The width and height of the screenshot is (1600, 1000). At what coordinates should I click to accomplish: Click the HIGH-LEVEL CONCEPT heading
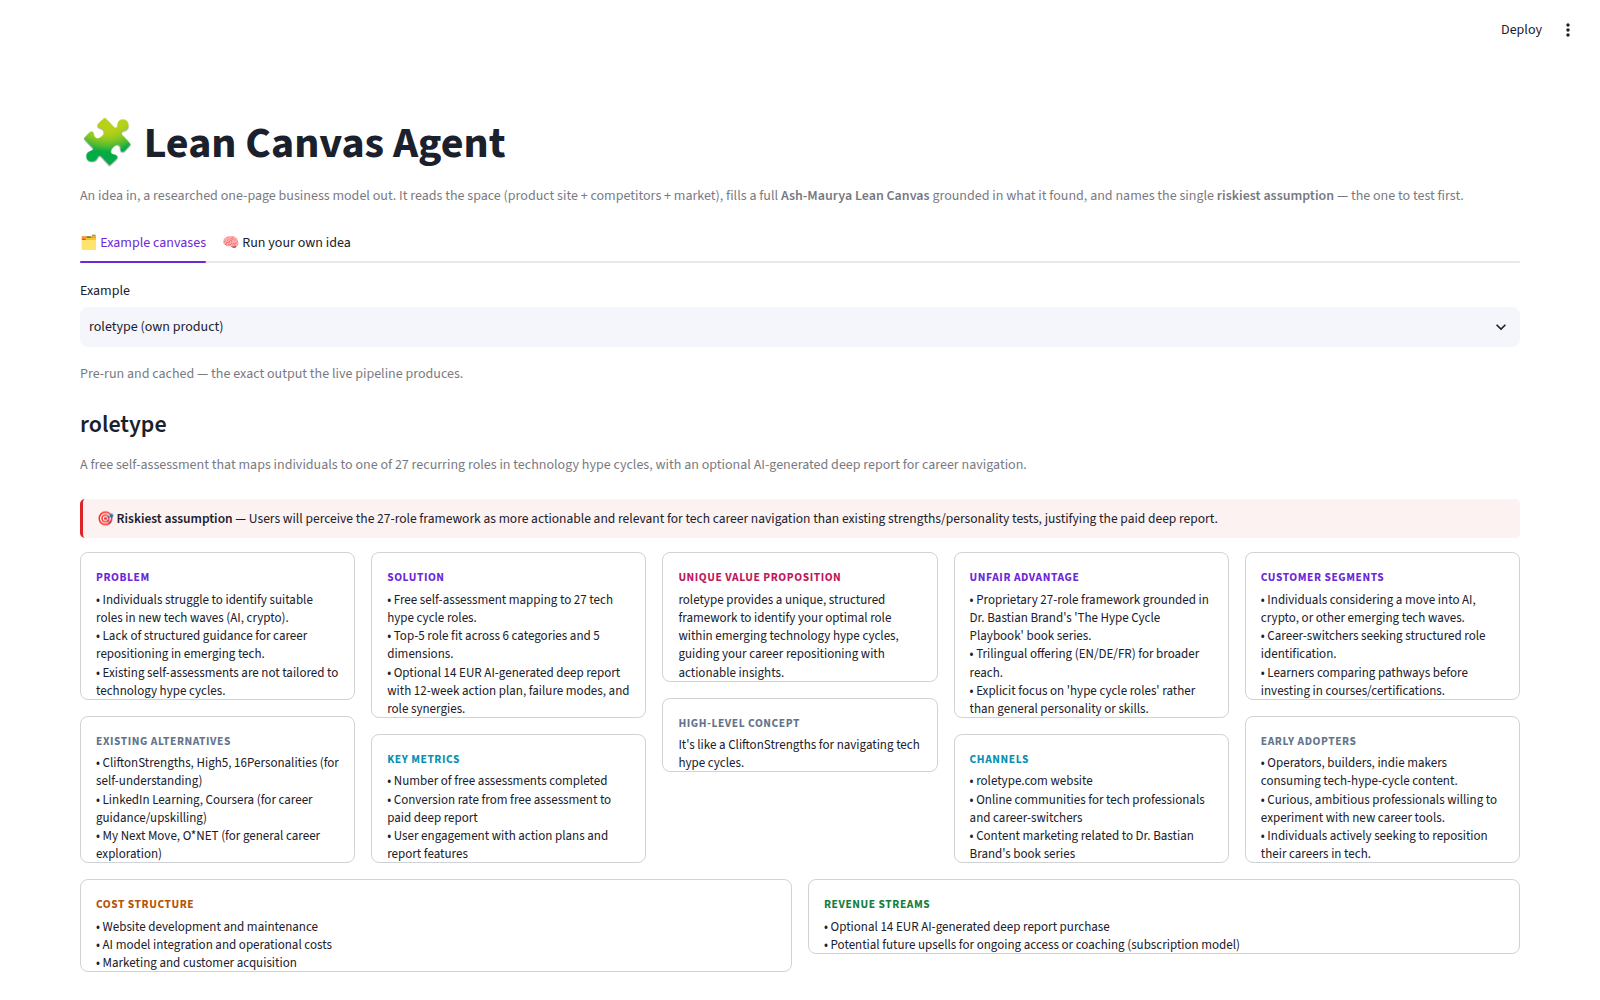tap(739, 723)
